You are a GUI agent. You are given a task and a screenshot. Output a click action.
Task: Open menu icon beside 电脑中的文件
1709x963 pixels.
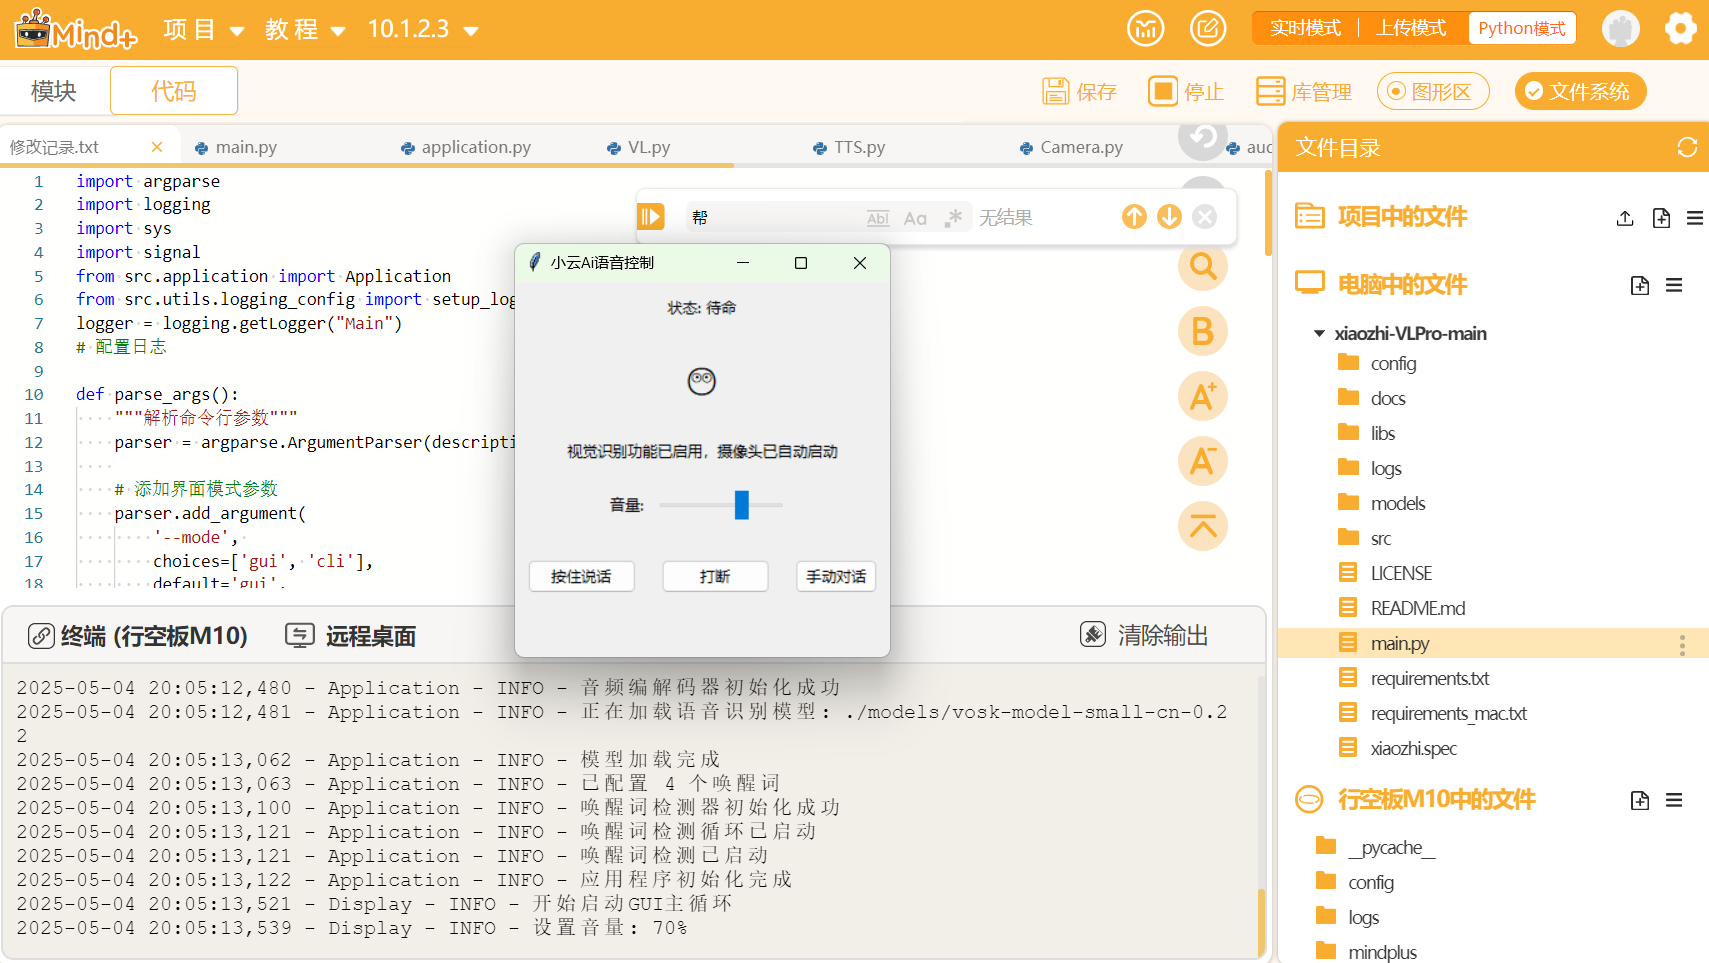[1674, 286]
